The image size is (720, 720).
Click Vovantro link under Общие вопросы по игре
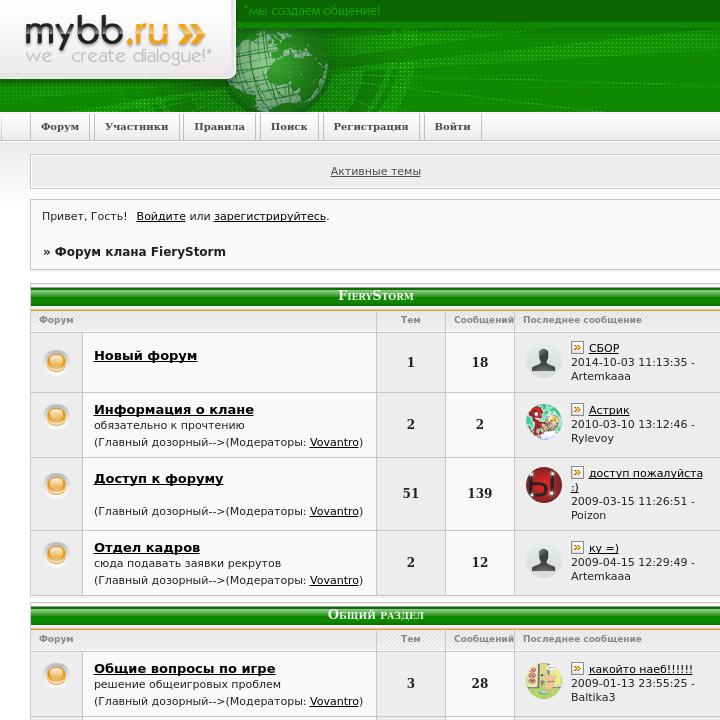(x=334, y=701)
